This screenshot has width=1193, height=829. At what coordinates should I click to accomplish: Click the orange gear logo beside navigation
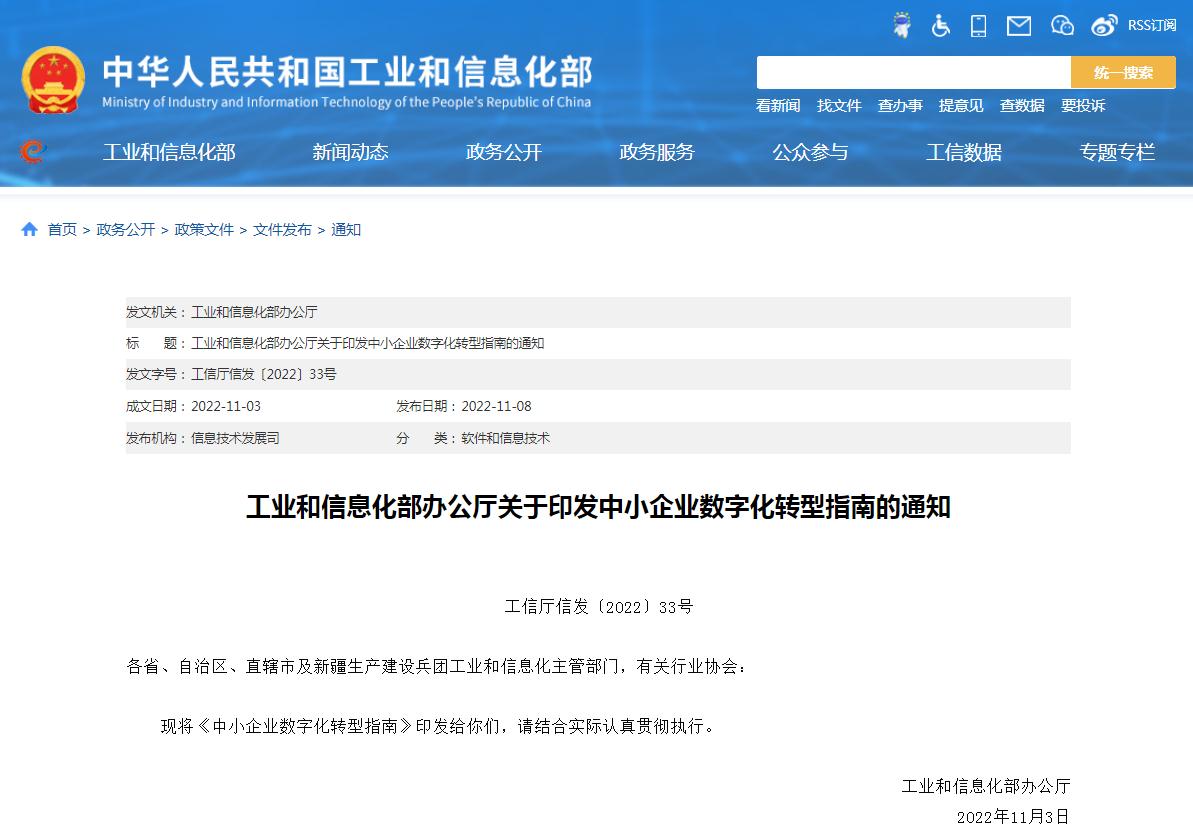[33, 152]
